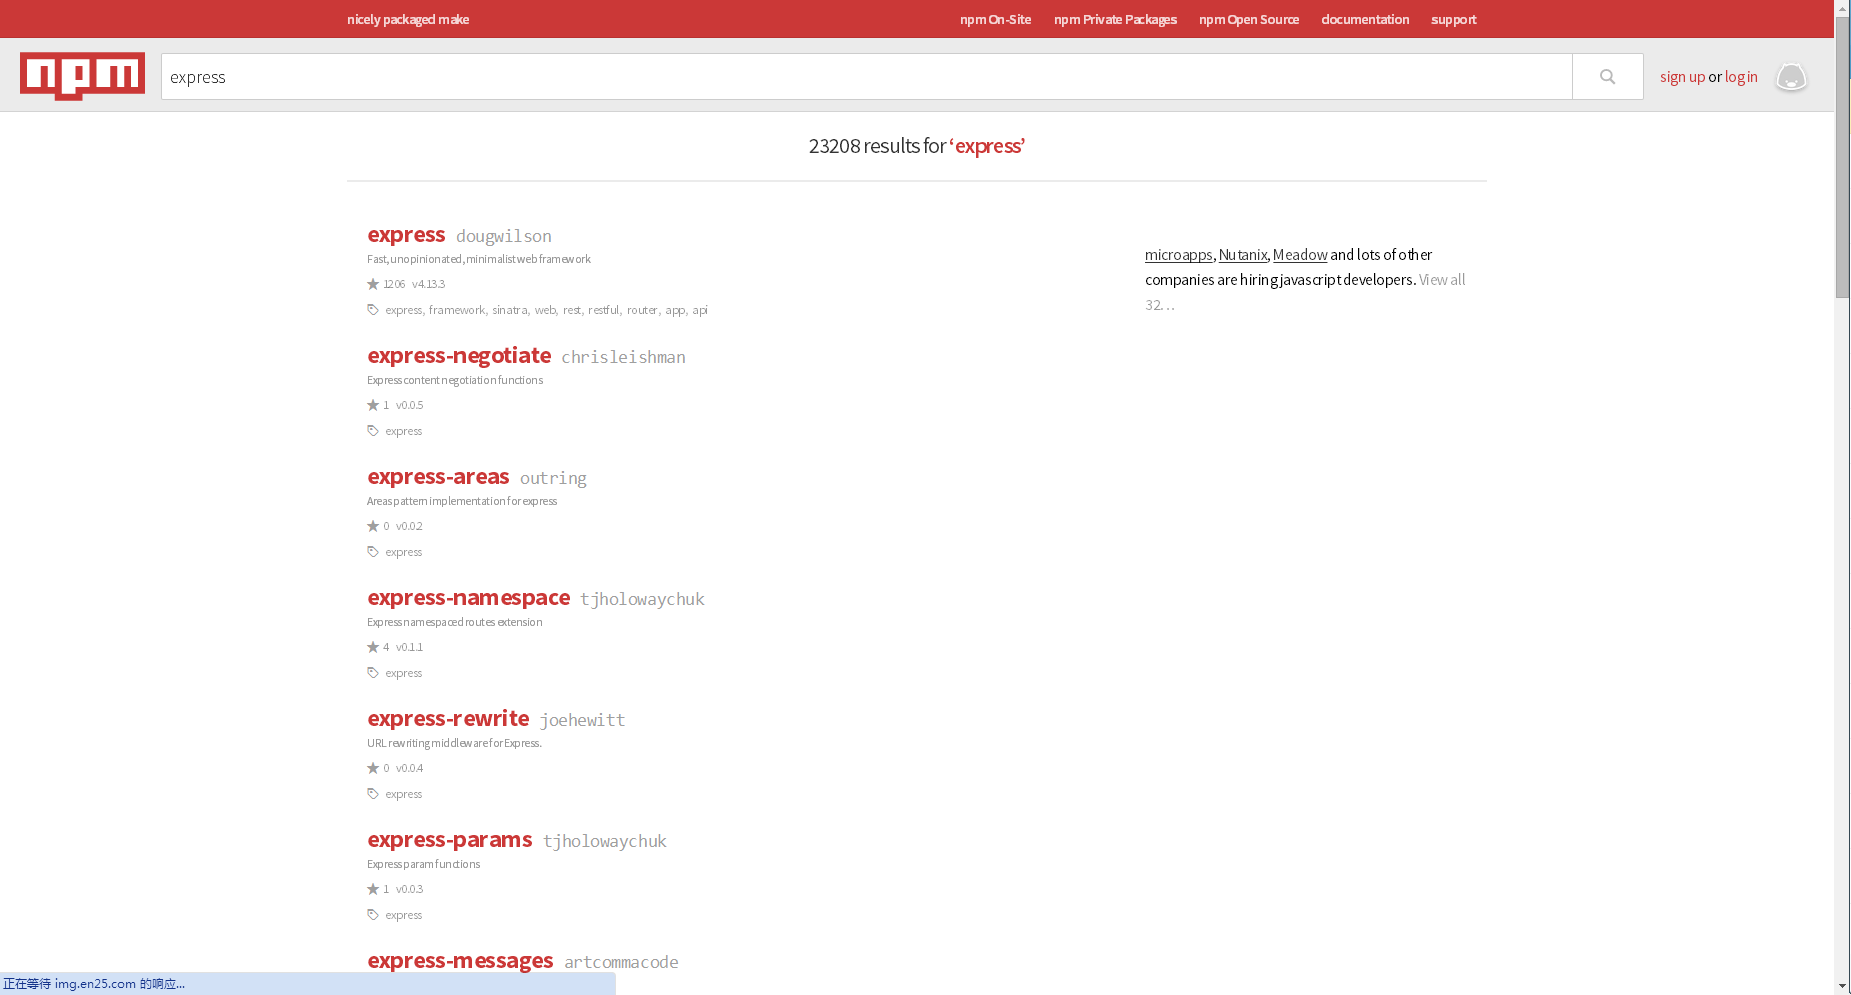Click the nicely packaged make tagline
Image resolution: width=1851 pixels, height=995 pixels.
coord(408,19)
